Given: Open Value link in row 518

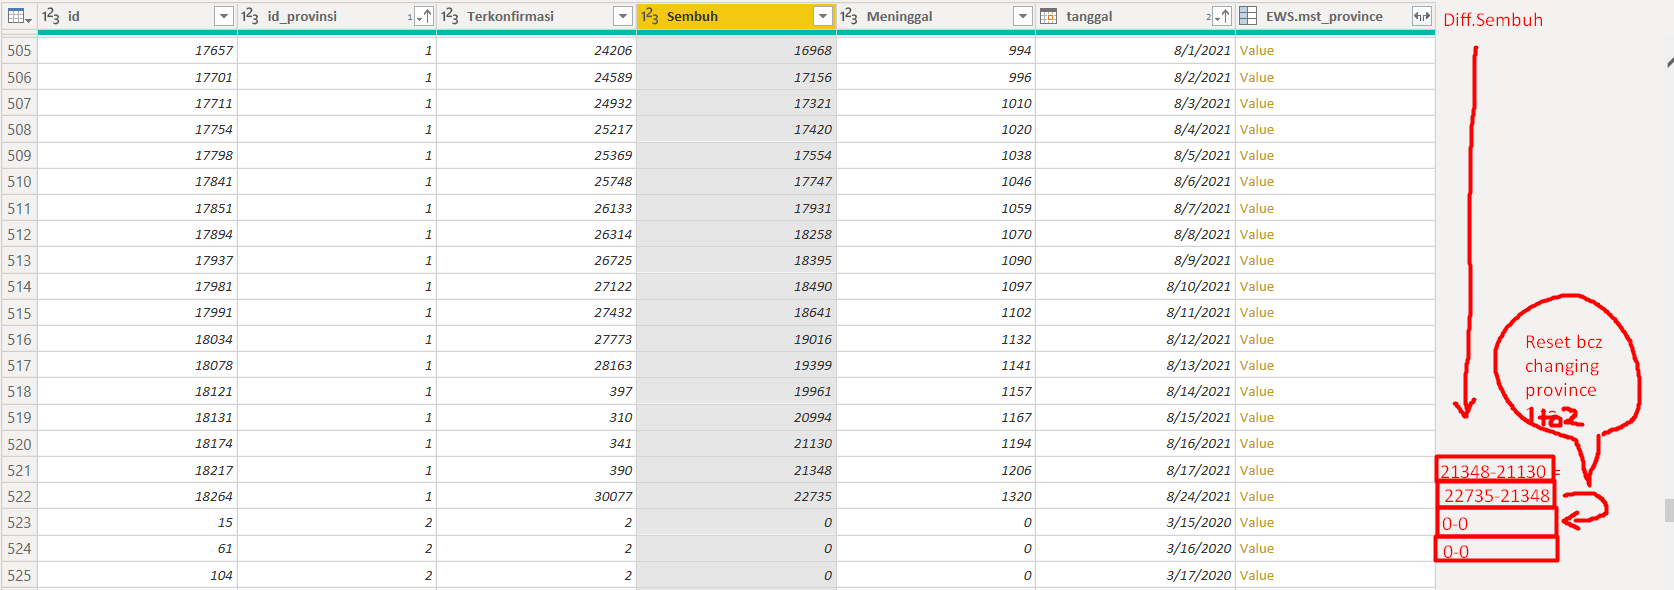Looking at the screenshot, I should pos(1257,392).
